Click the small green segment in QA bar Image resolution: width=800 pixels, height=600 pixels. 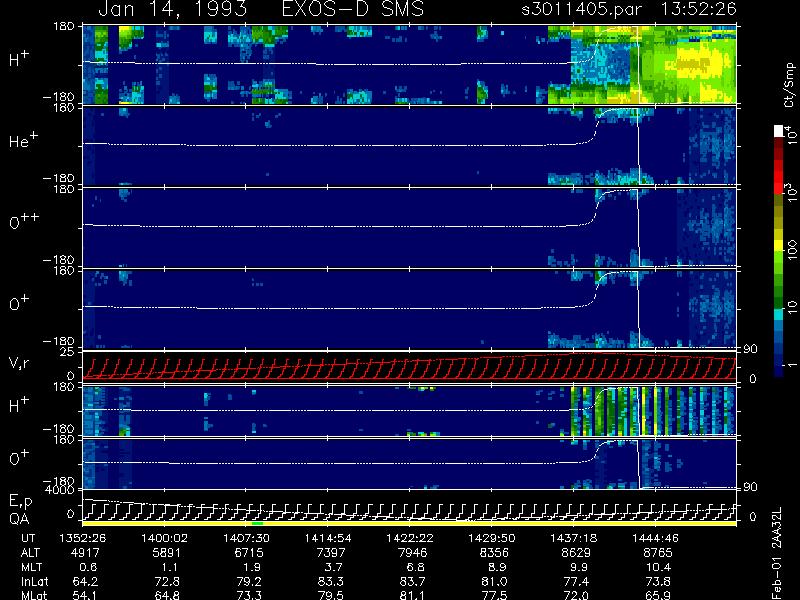coord(258,523)
